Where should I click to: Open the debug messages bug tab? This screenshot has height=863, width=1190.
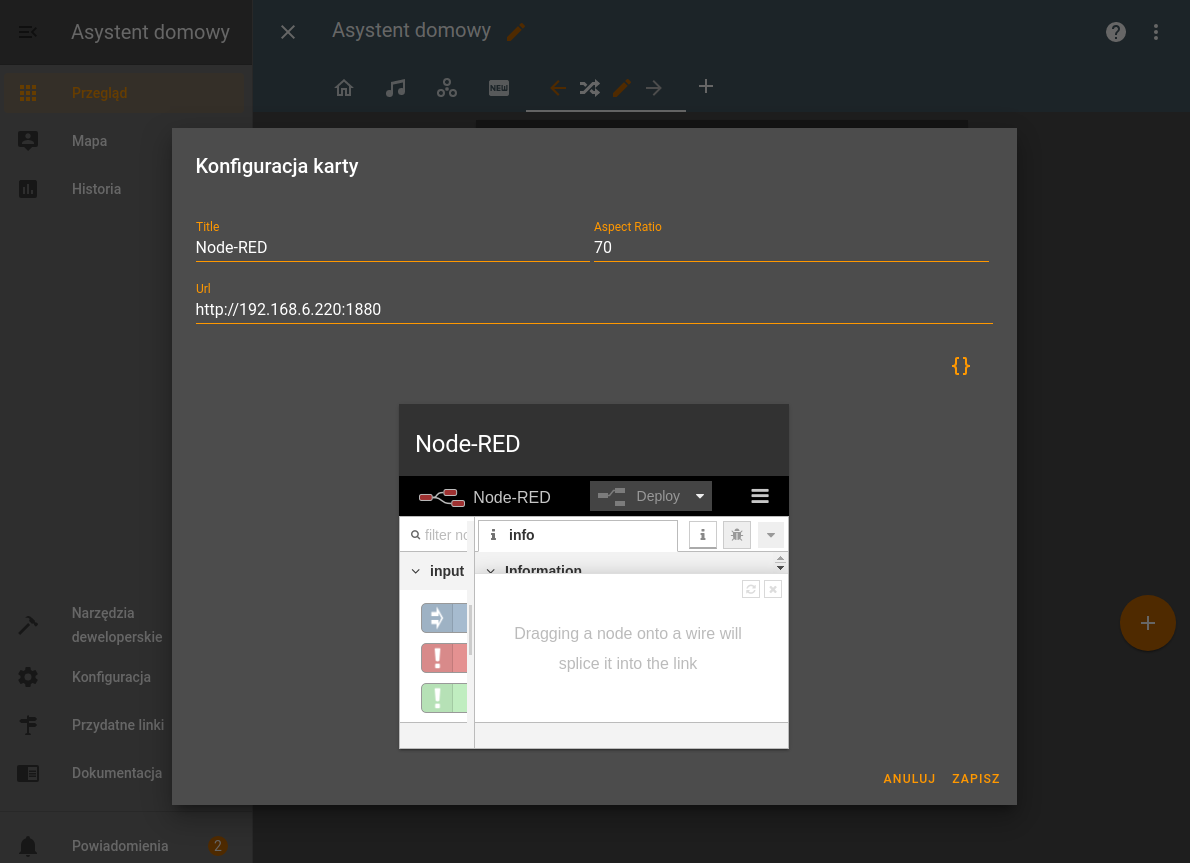[x=737, y=535]
